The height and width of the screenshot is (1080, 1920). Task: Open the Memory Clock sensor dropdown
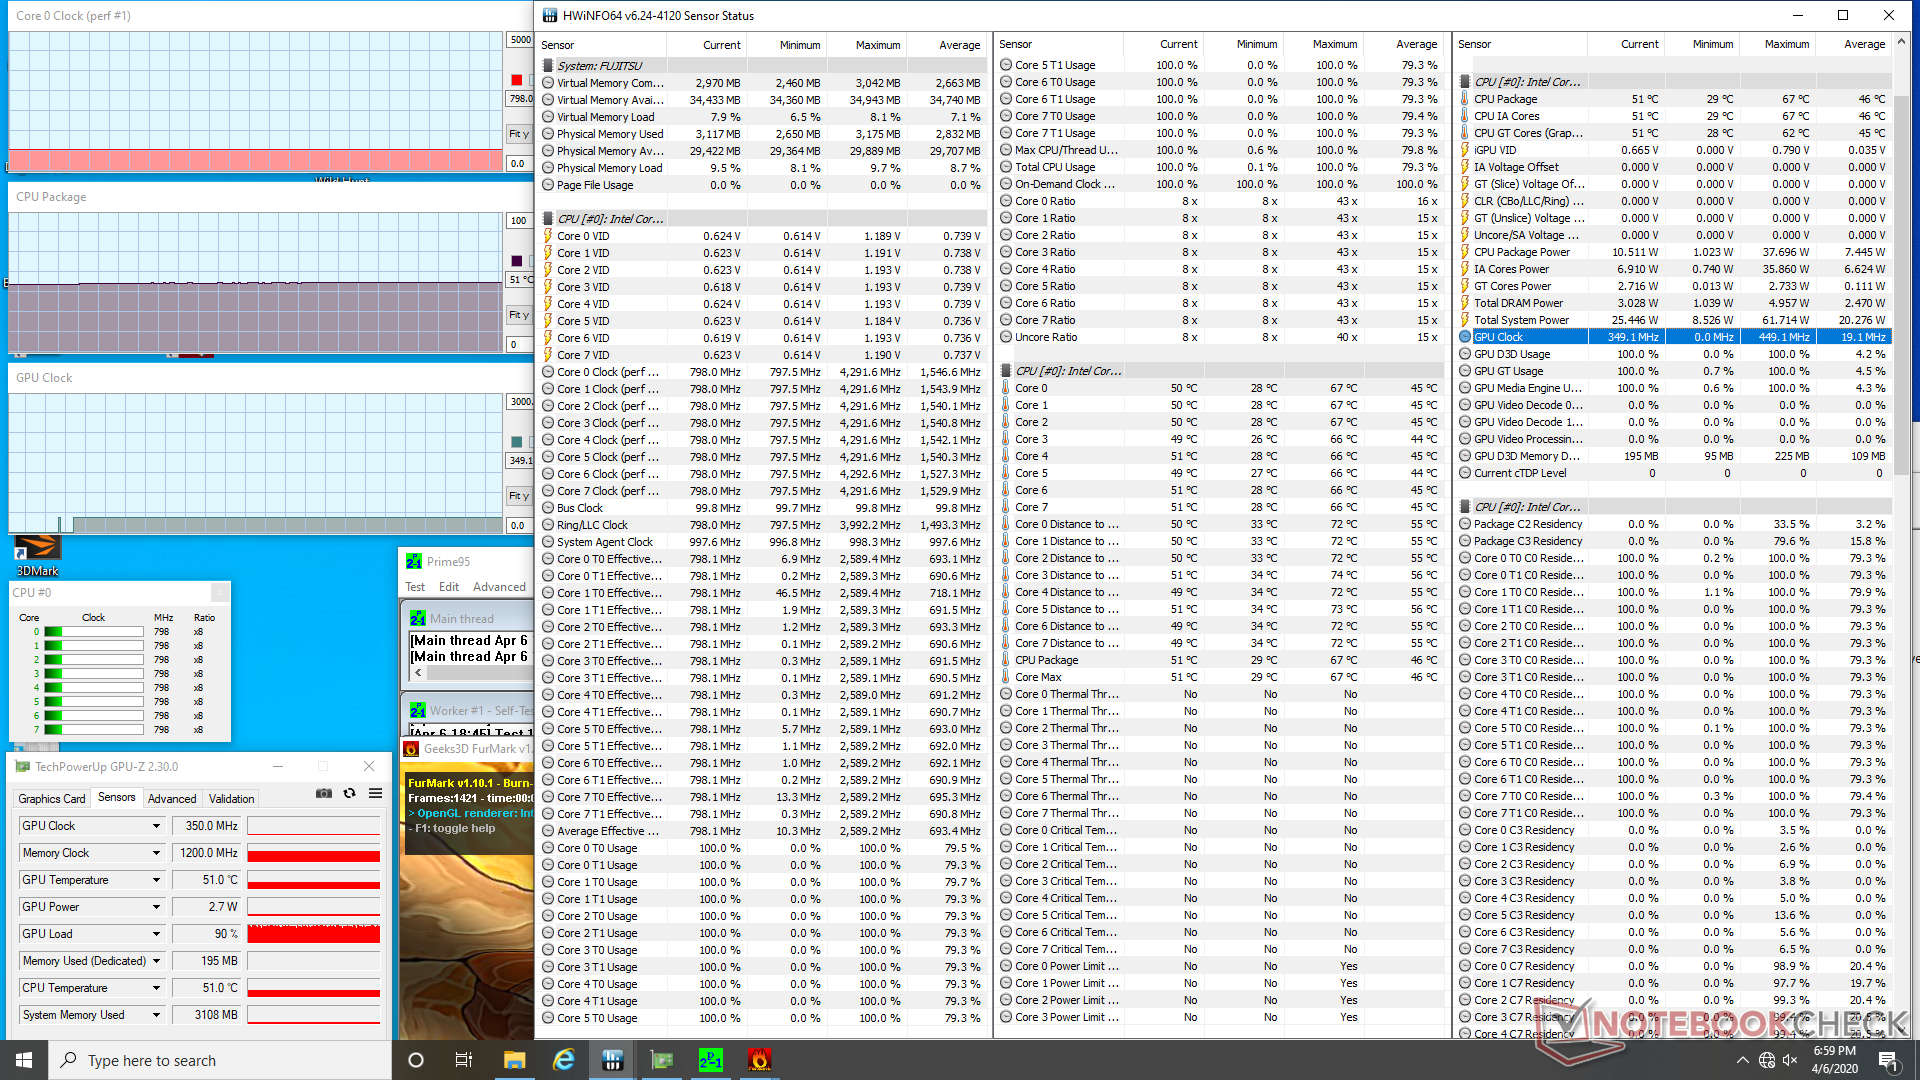click(156, 853)
